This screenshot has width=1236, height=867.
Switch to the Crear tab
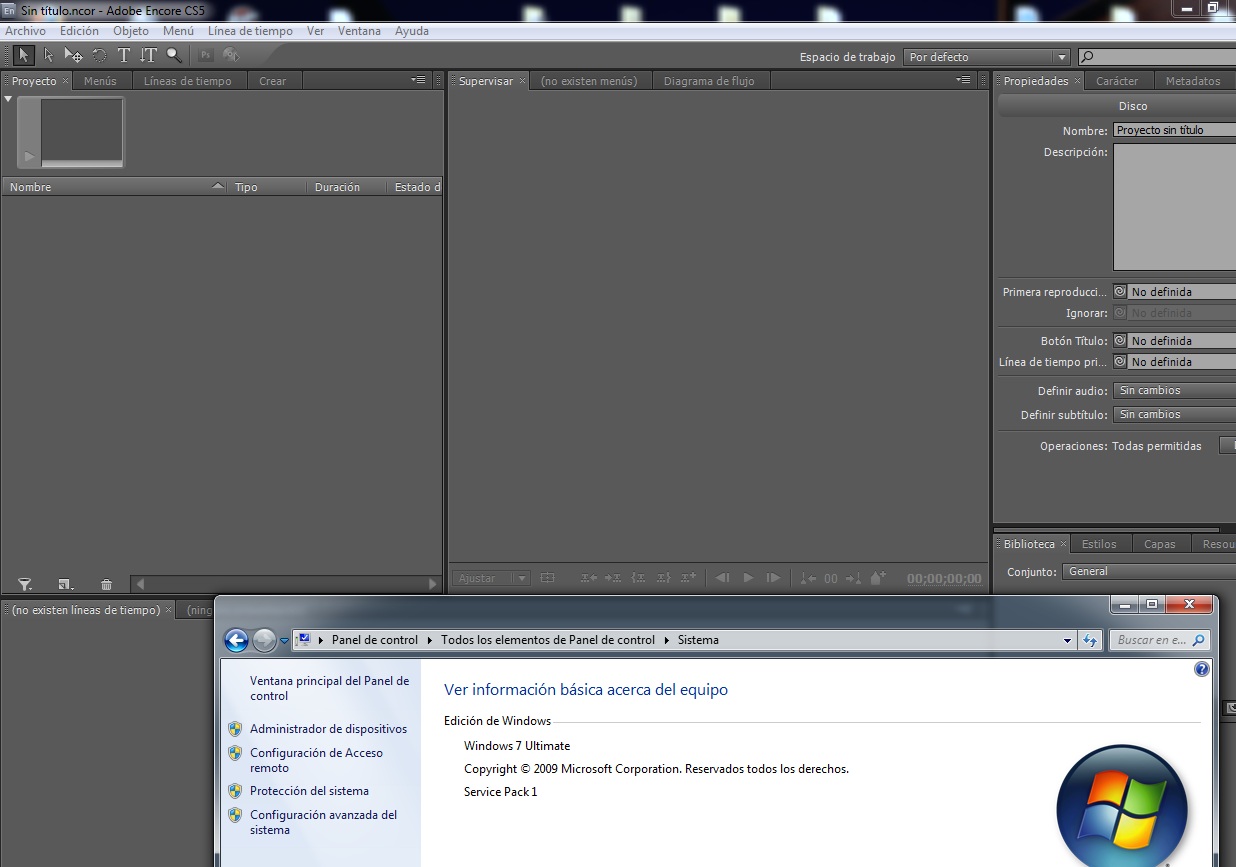(x=273, y=81)
